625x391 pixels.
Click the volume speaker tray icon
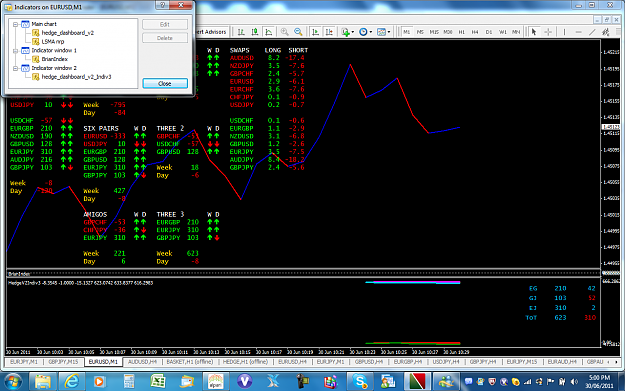(x=574, y=381)
